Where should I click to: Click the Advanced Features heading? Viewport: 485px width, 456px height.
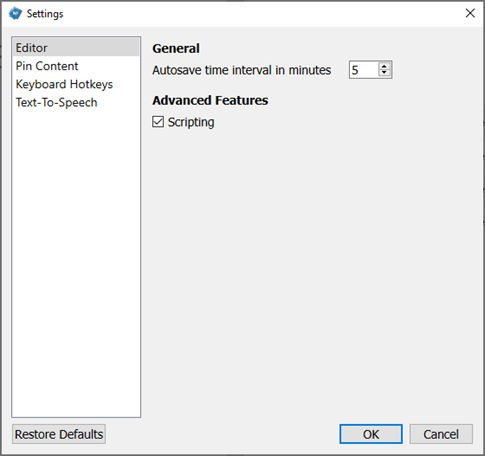tap(210, 100)
